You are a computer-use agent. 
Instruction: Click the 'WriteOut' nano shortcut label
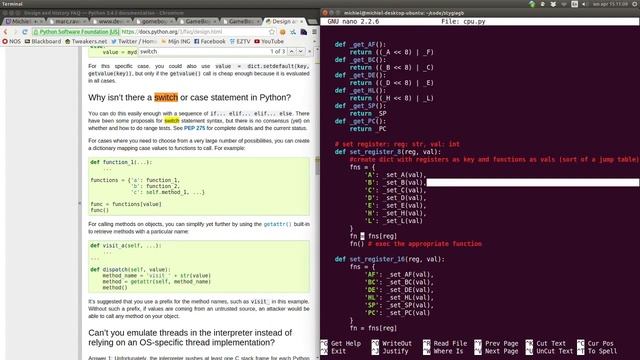[x=397, y=343]
